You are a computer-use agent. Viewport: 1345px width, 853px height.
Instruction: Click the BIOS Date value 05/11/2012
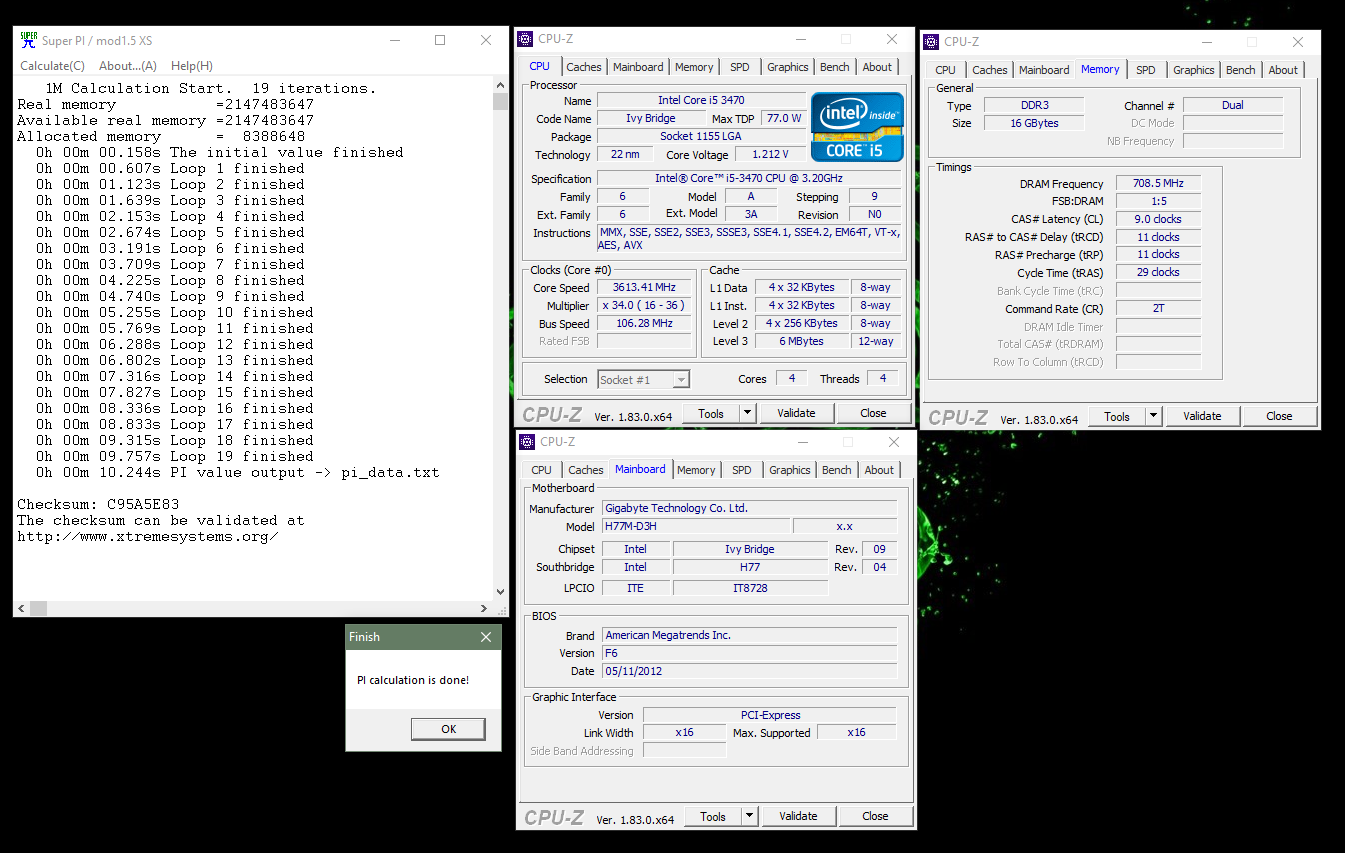coord(749,671)
